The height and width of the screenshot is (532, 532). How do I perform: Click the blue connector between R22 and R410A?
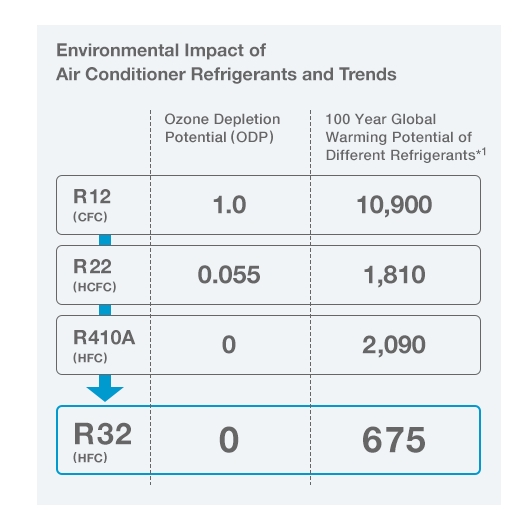(x=105, y=310)
